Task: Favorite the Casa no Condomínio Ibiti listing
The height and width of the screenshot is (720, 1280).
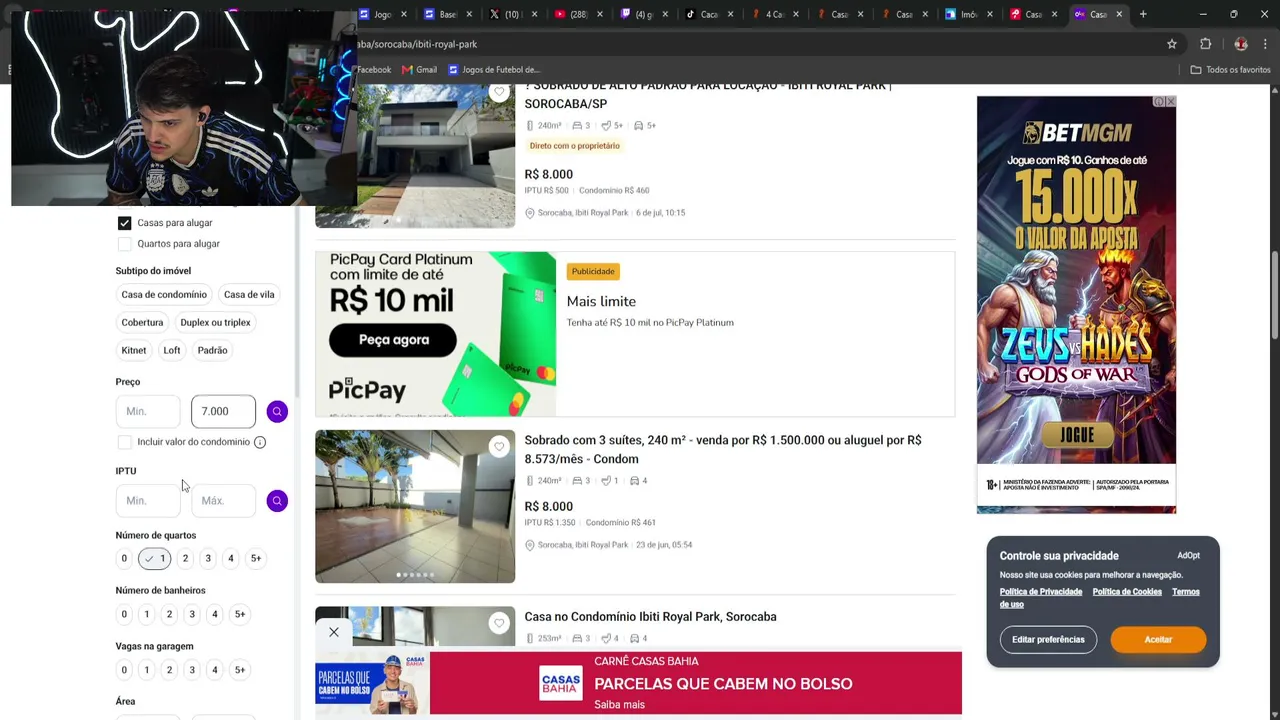Action: click(x=499, y=623)
